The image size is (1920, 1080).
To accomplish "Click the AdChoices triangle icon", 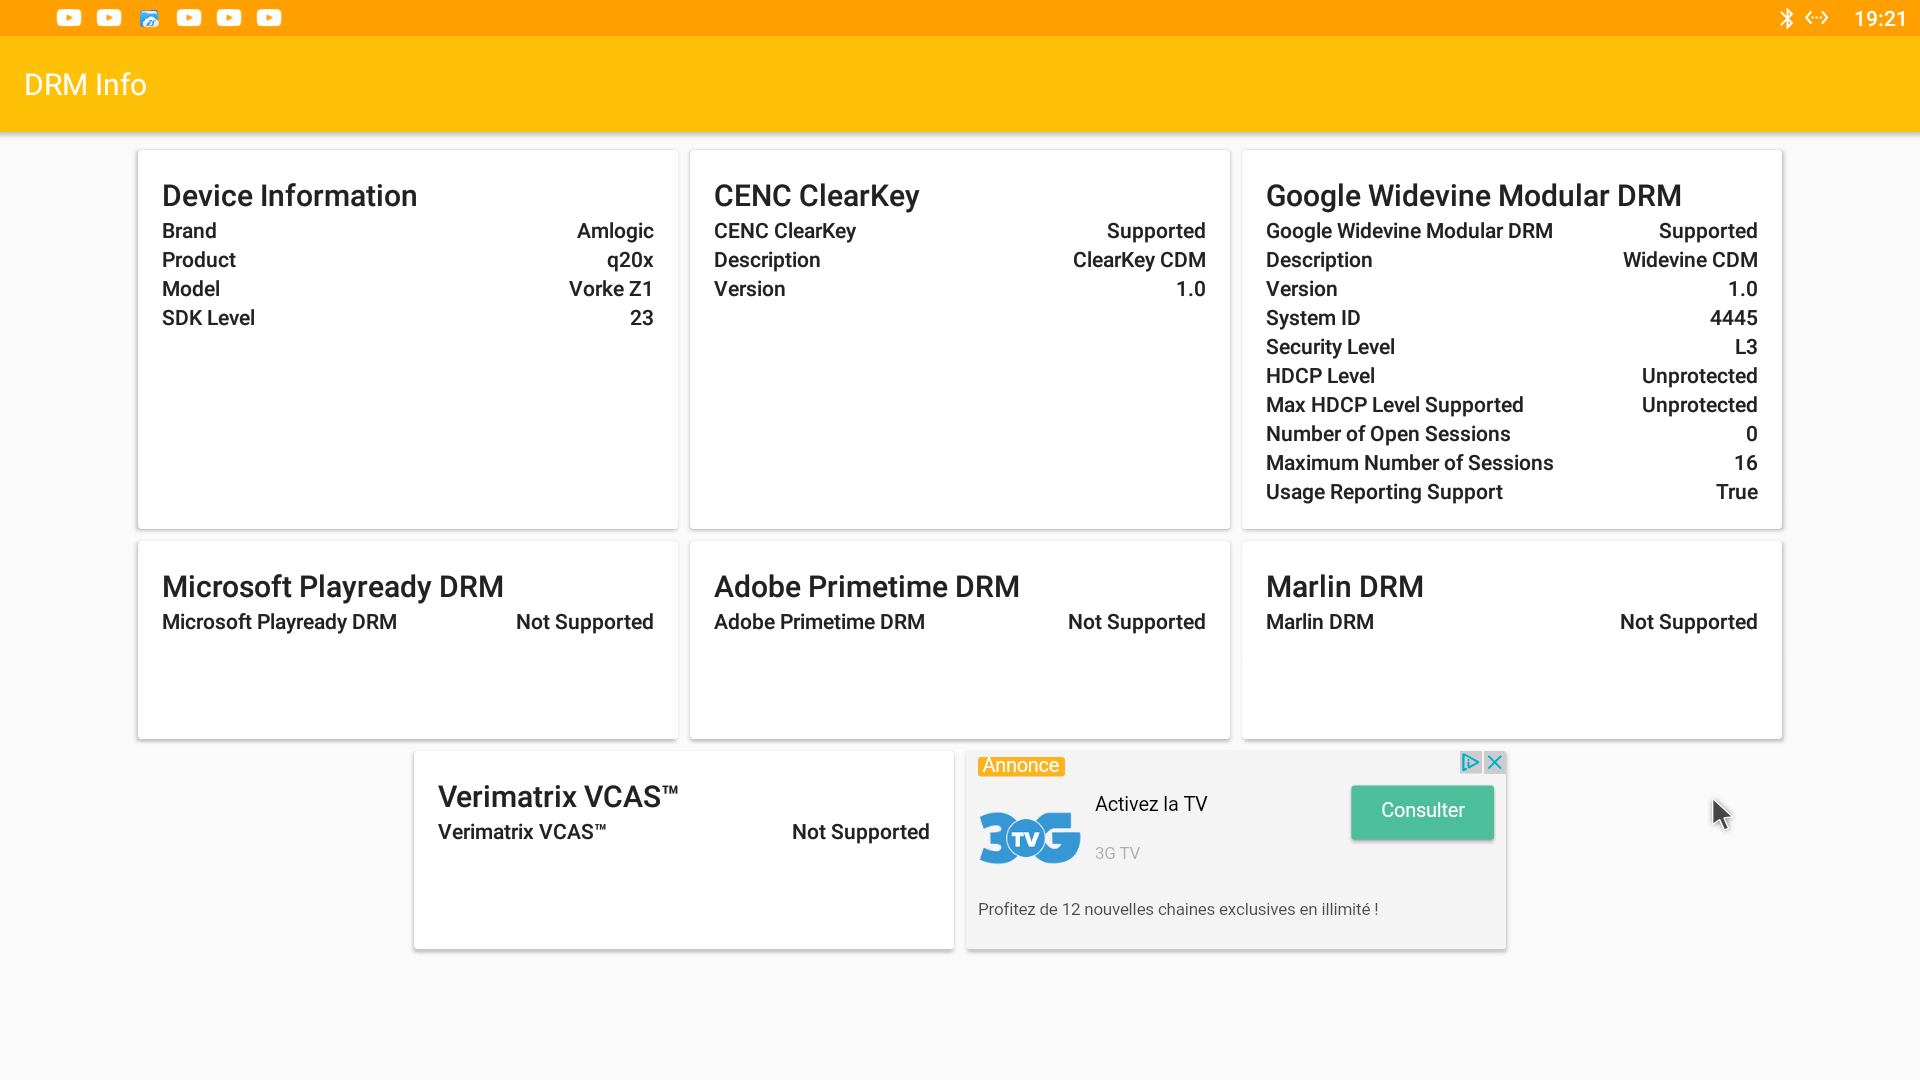I will click(1470, 762).
